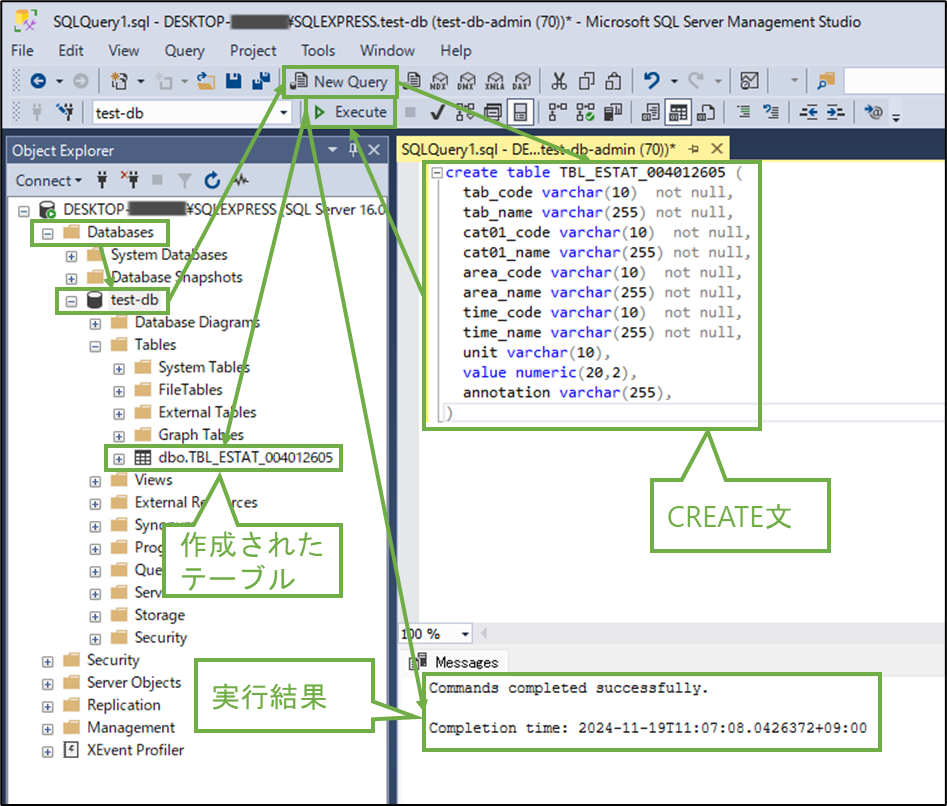
Task: Open the Edit menu
Action: pyautogui.click(x=71, y=51)
